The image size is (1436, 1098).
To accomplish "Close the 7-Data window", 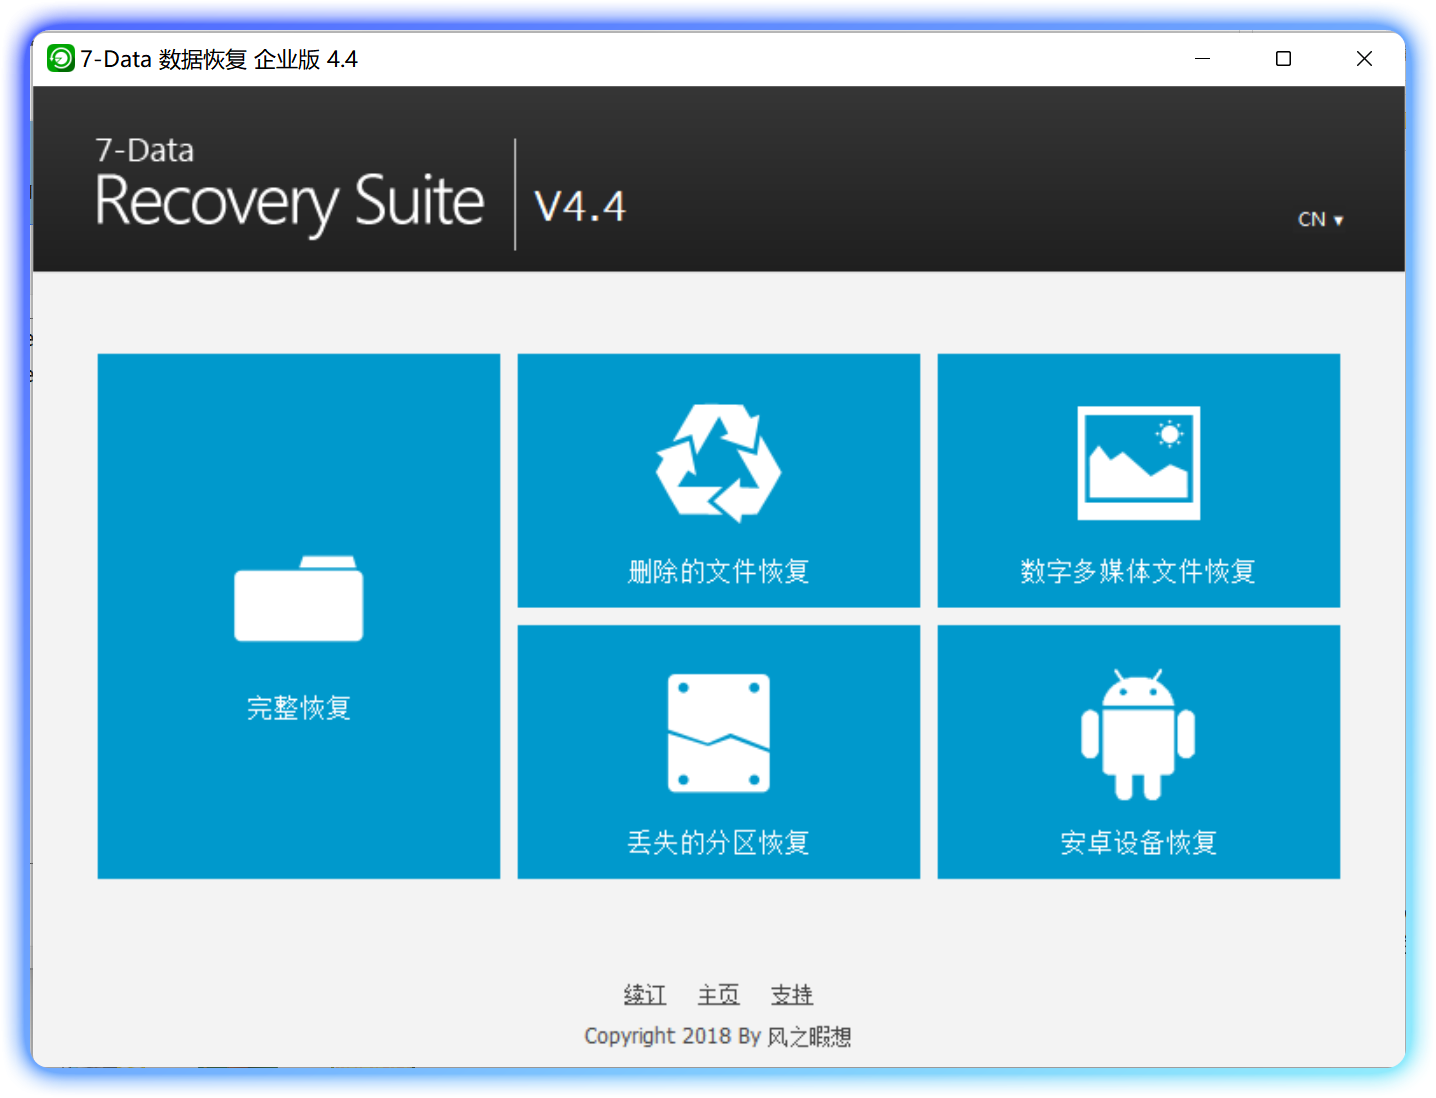I will coord(1364,59).
